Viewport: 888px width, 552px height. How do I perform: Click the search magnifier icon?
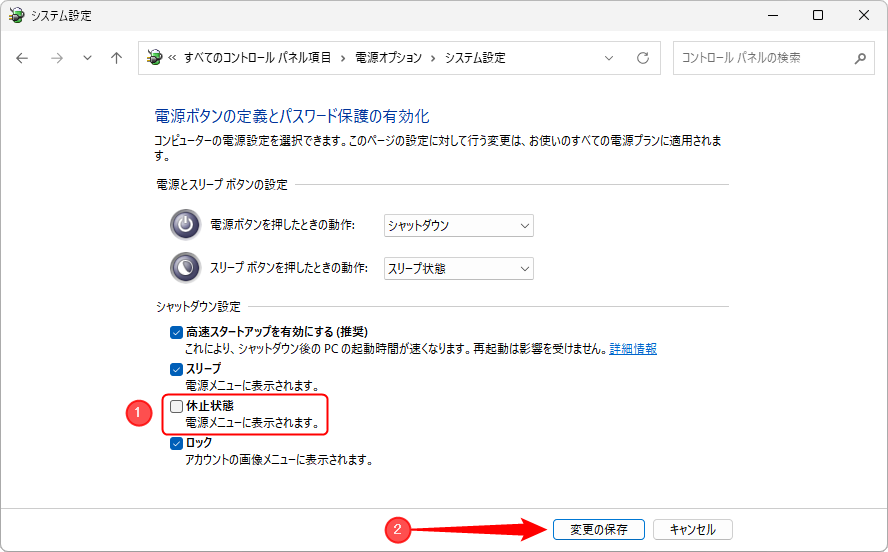860,58
